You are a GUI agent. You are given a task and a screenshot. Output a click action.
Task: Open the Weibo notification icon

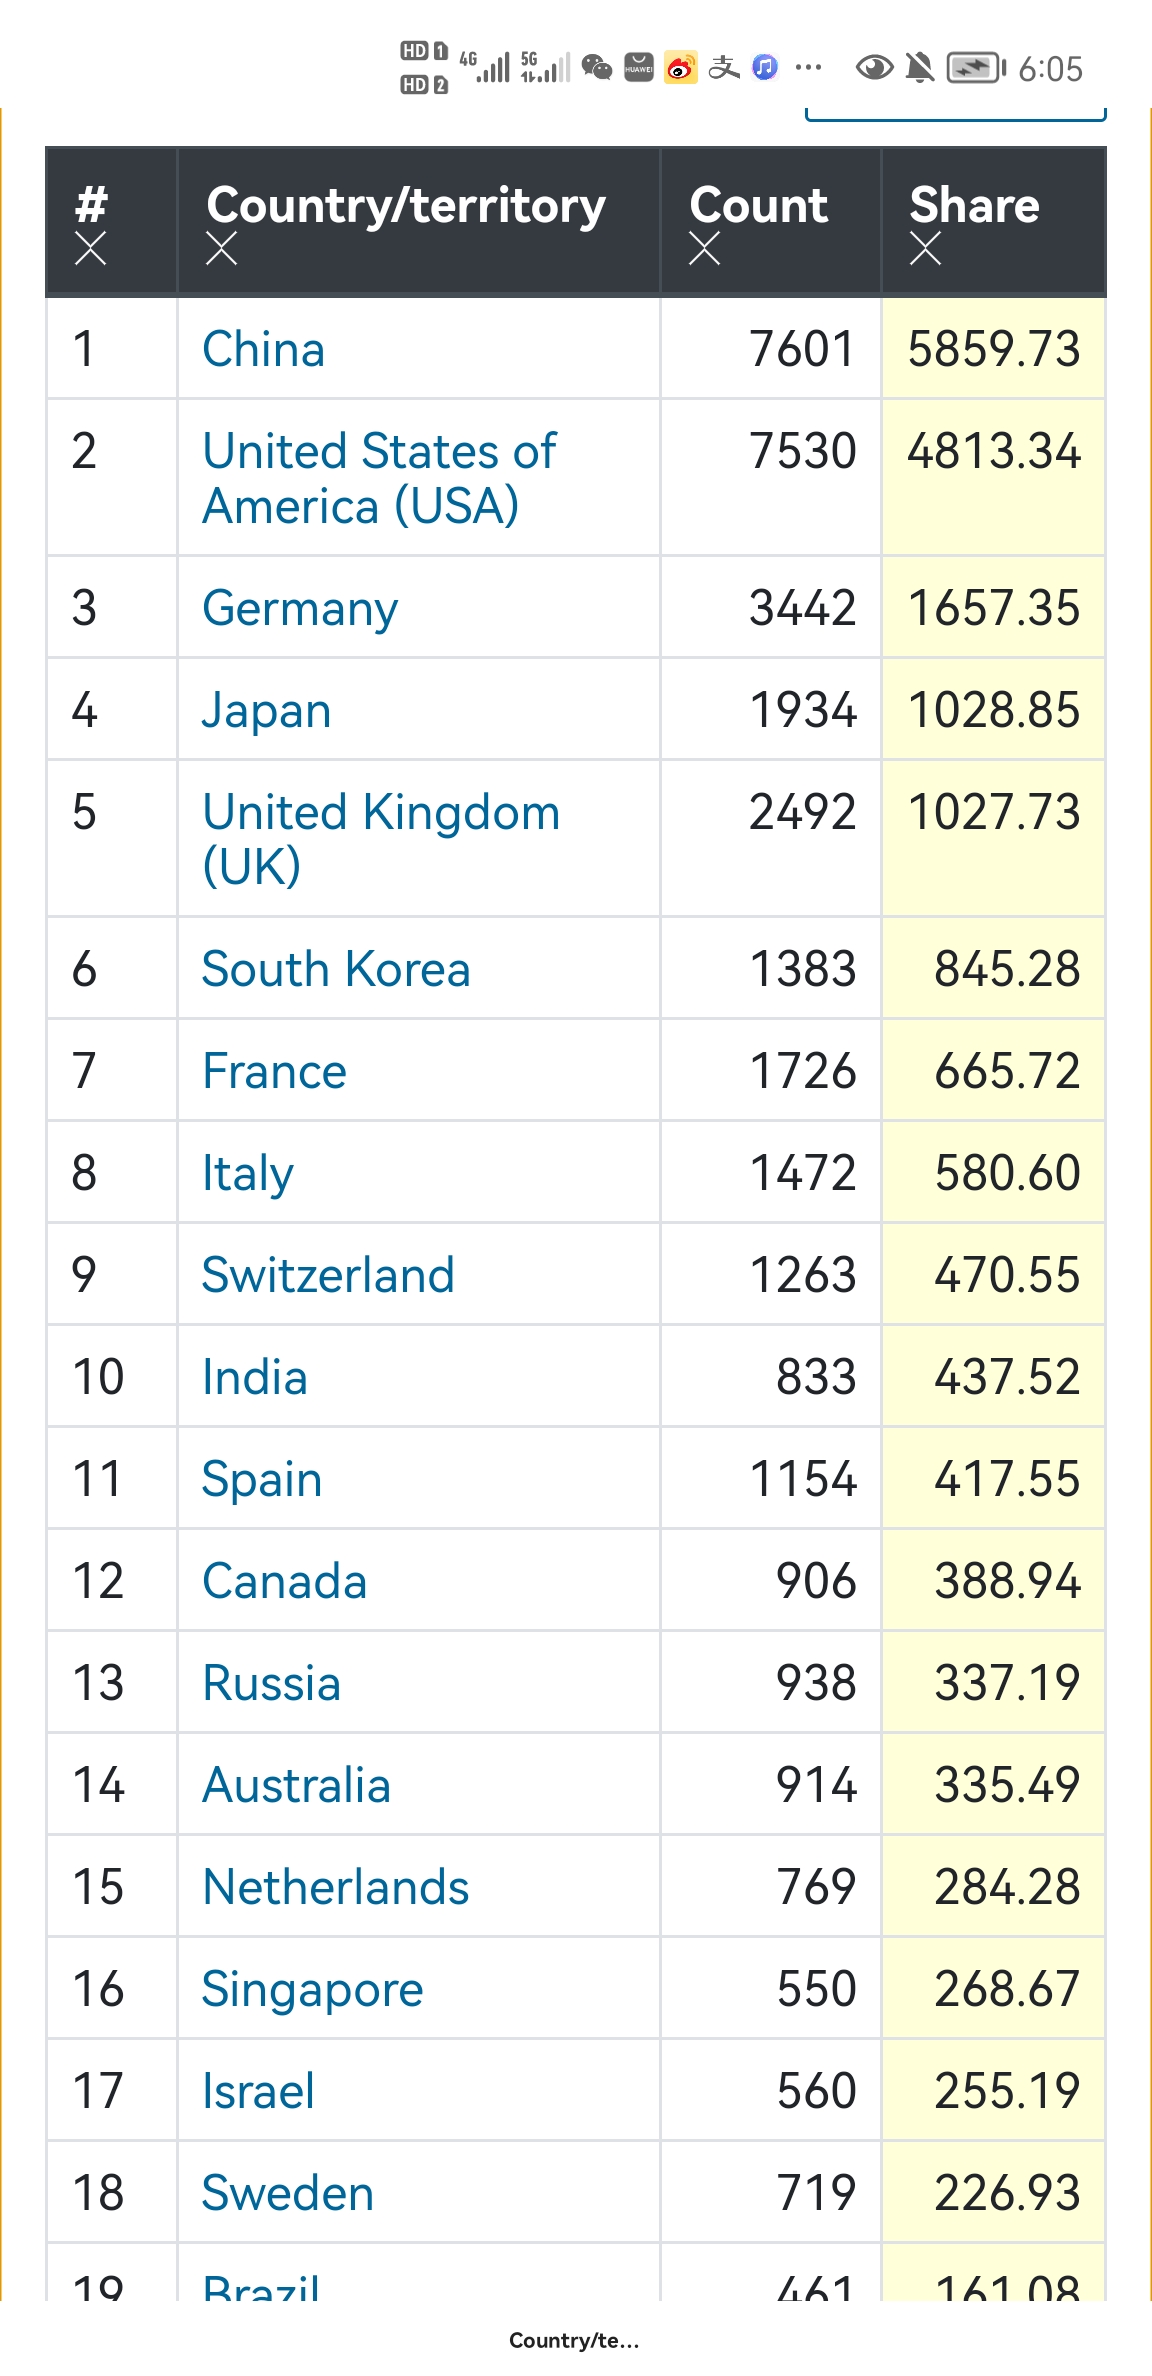point(681,68)
